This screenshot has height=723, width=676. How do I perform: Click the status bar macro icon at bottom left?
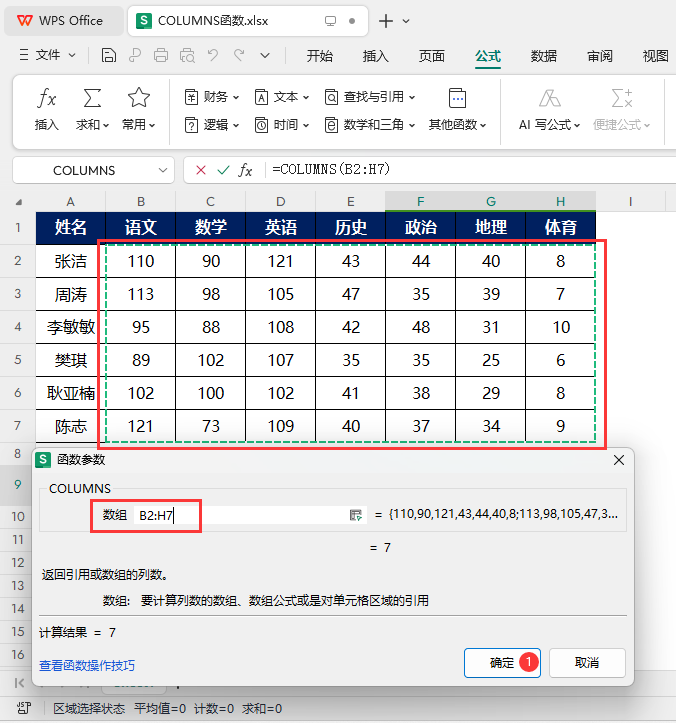point(24,708)
